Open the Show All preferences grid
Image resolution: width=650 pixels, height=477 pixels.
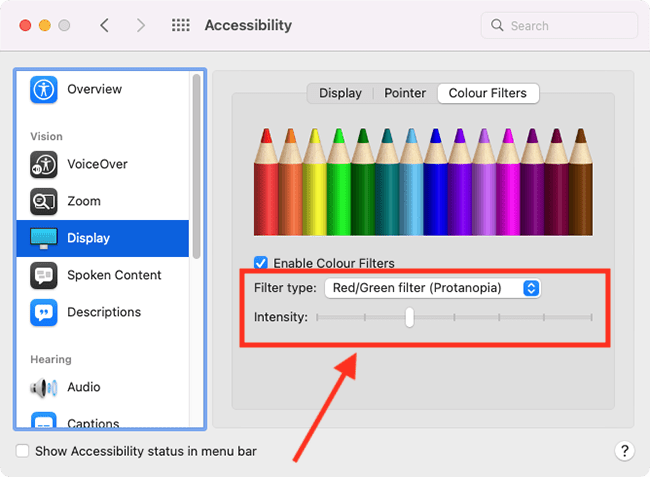pyautogui.click(x=181, y=25)
